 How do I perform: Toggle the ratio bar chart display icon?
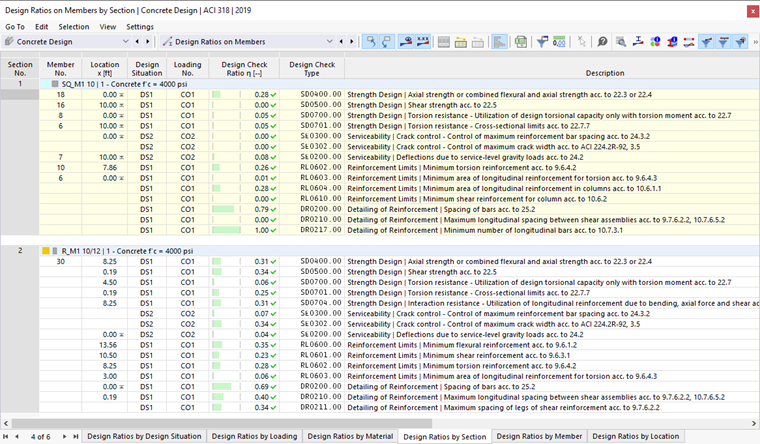point(499,42)
